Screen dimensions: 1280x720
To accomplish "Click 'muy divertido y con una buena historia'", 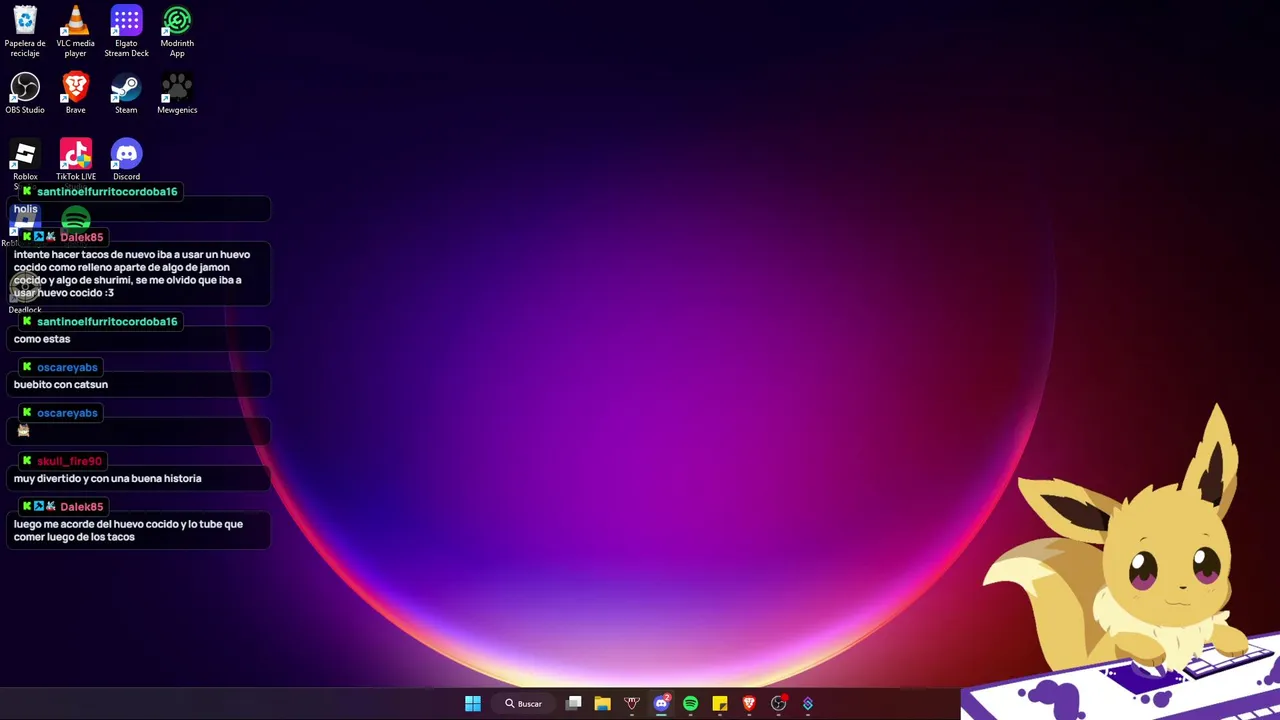I will 108,478.
